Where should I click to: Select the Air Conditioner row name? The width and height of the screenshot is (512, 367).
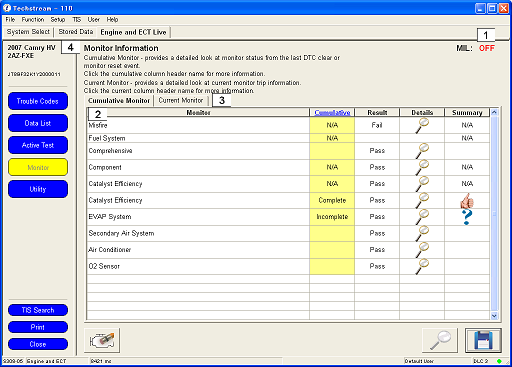110,250
